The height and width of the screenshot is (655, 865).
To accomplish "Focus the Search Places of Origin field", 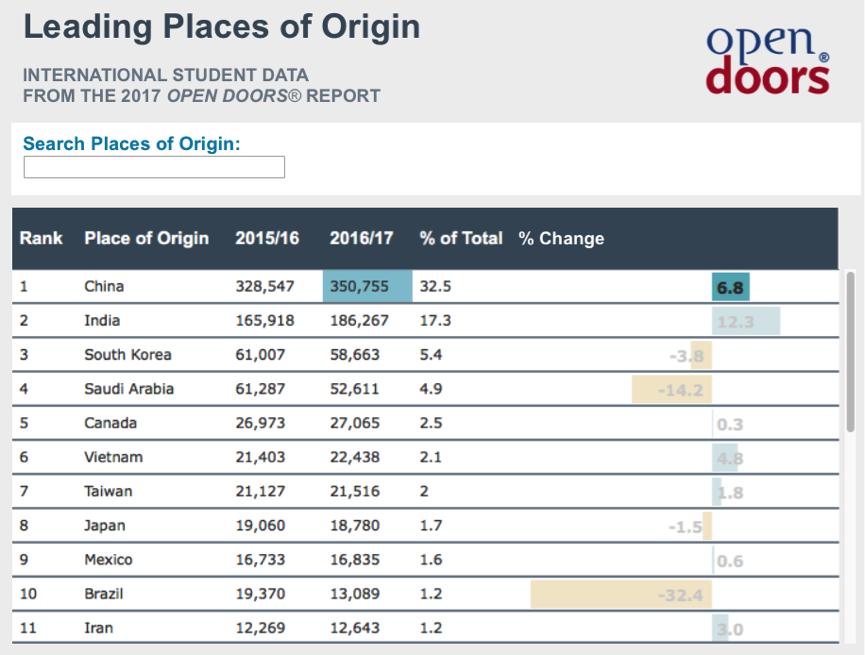I will pos(154,167).
